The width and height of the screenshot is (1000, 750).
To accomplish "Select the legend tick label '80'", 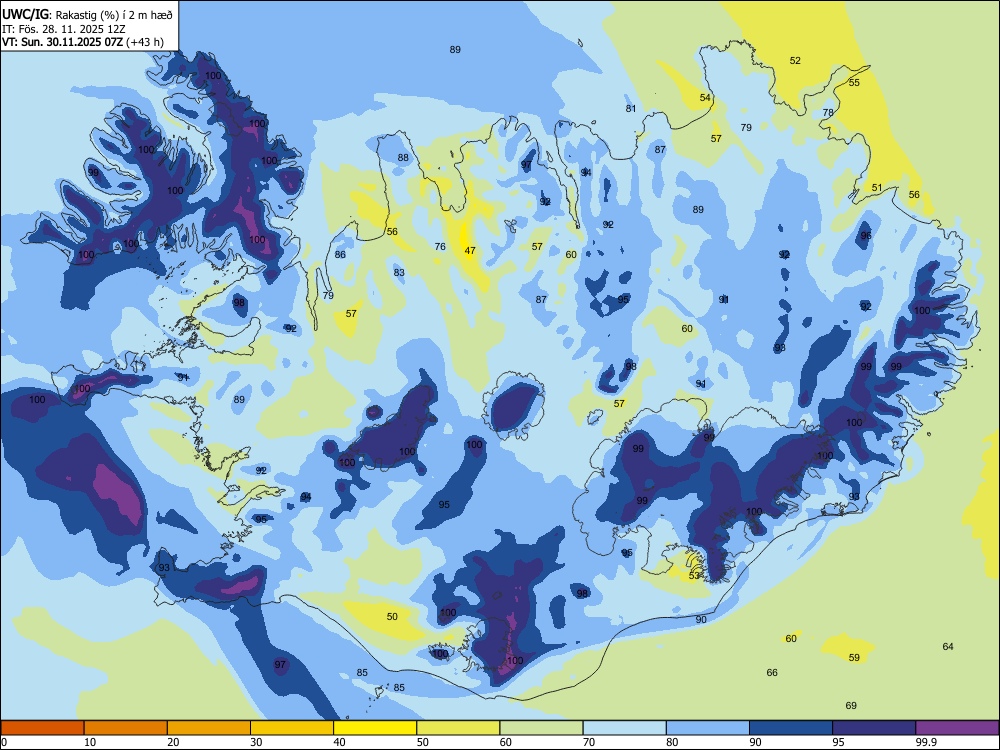I will point(672,742).
